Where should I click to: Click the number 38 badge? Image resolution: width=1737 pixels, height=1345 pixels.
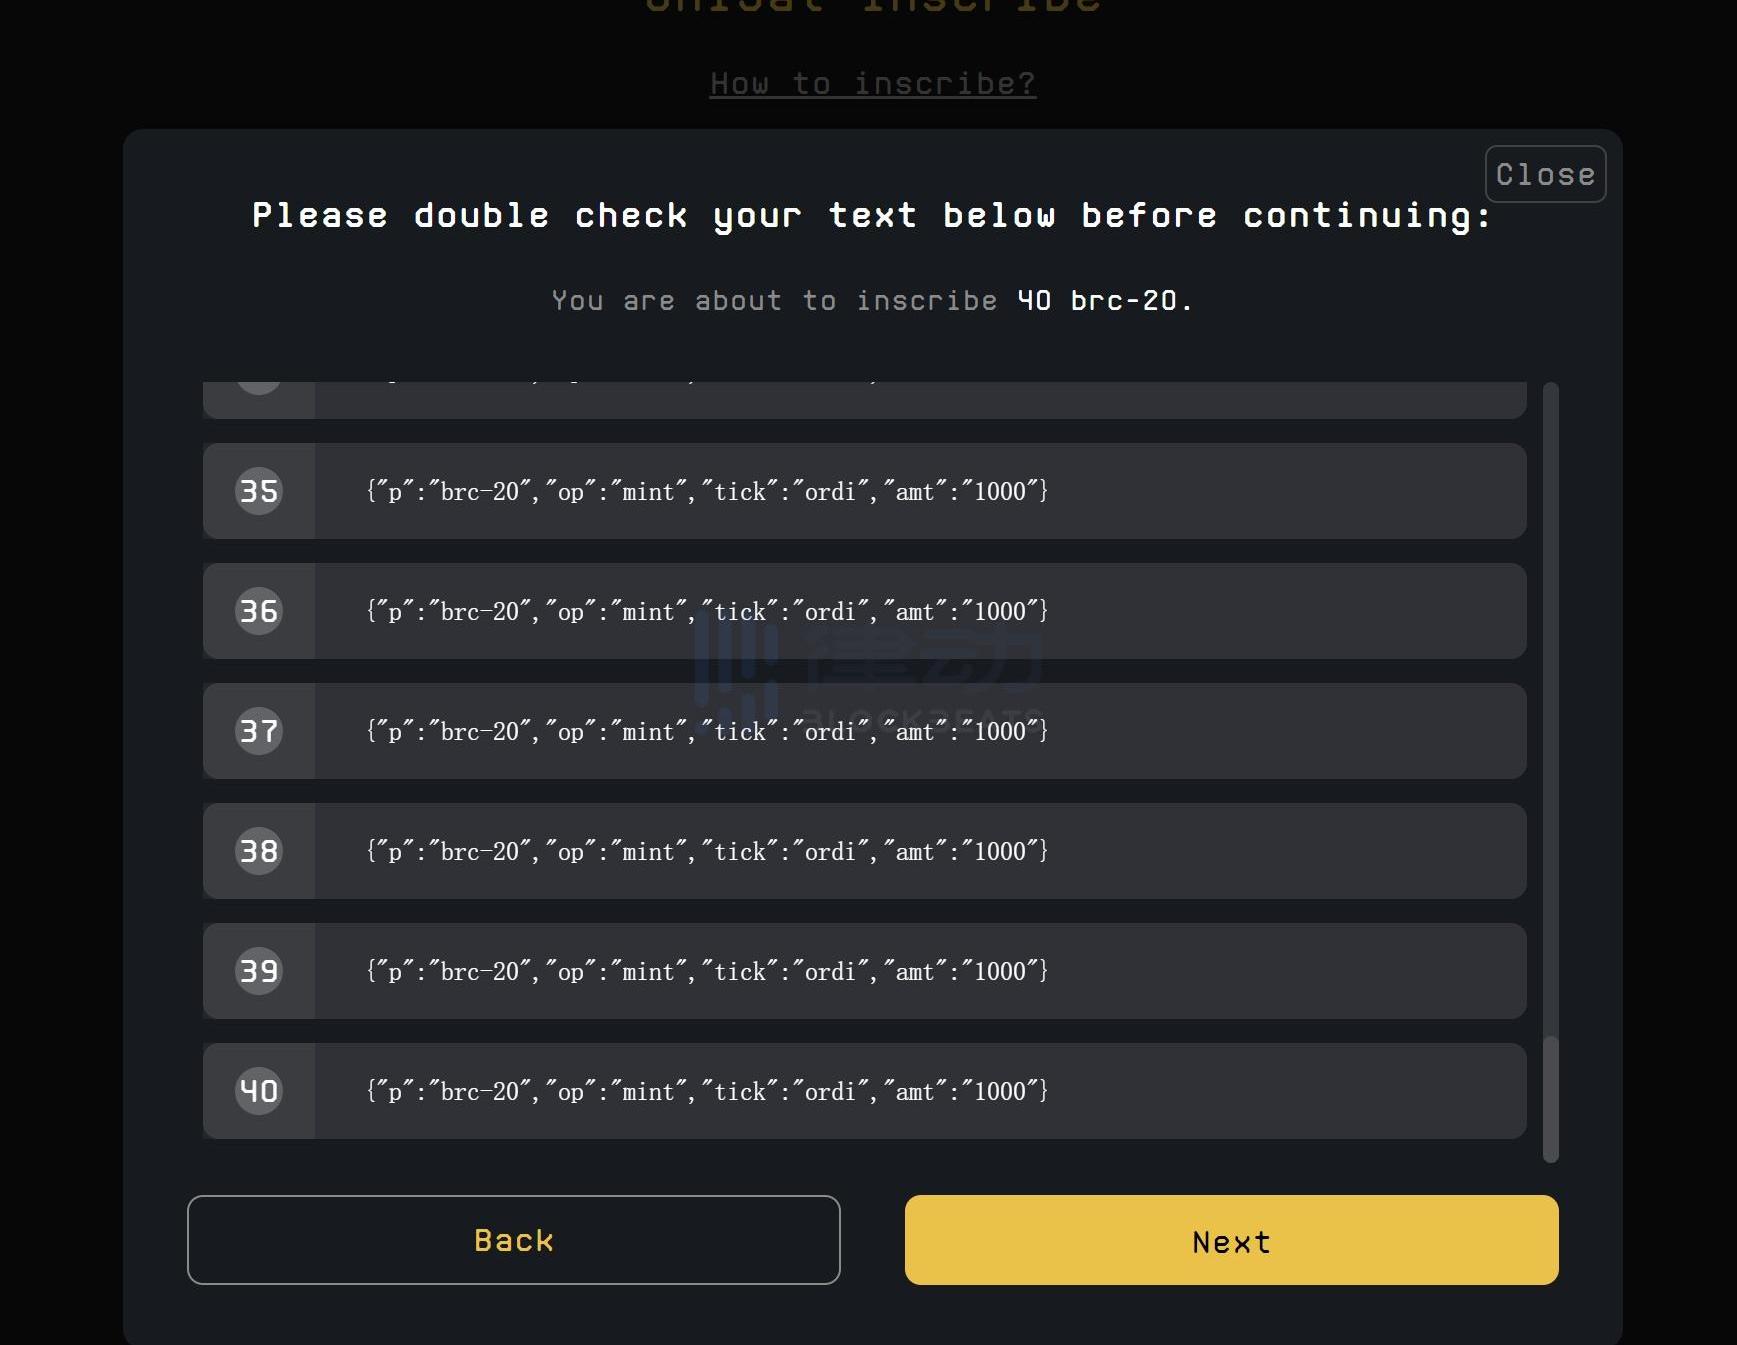(x=259, y=851)
